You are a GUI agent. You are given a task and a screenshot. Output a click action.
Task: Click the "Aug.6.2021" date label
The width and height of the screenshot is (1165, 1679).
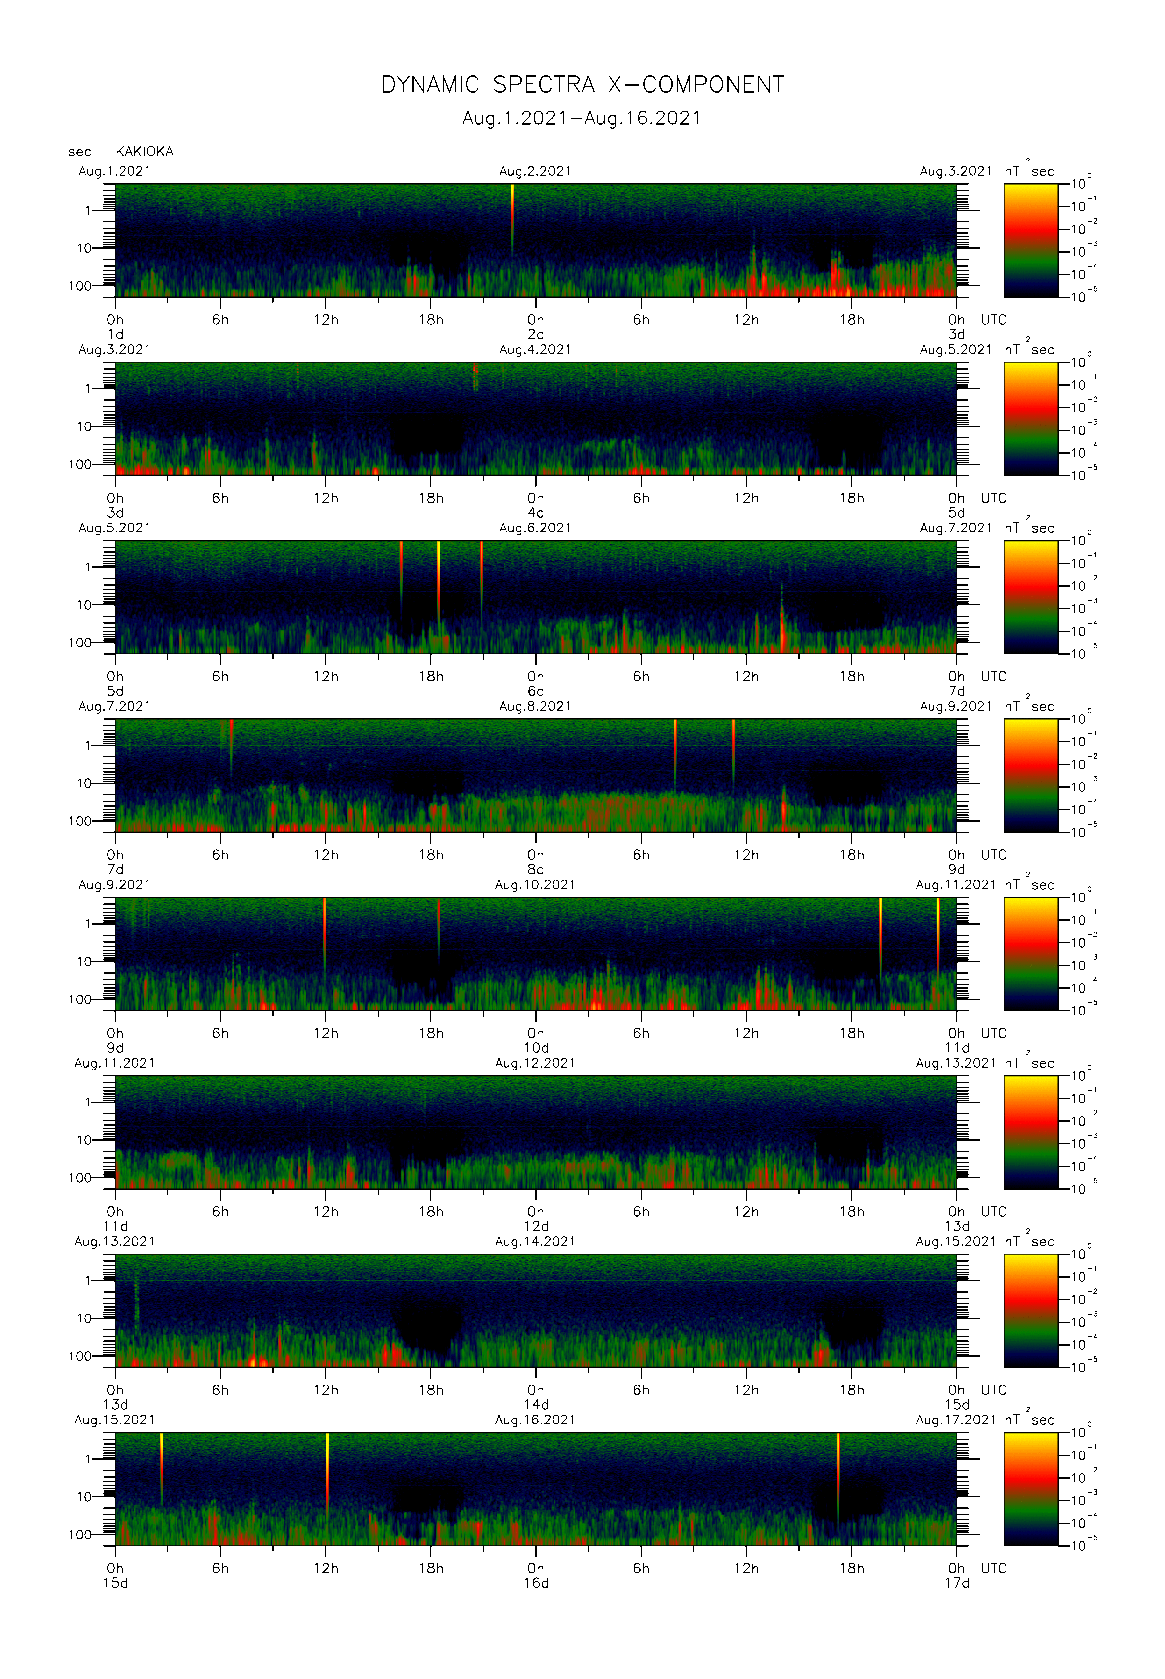coord(535,528)
